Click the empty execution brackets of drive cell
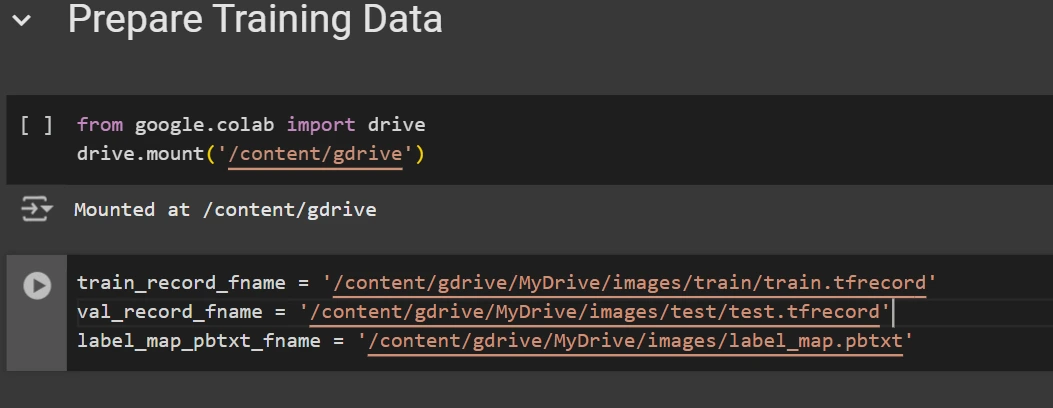Screen dimensions: 1053x408 tap(37, 125)
